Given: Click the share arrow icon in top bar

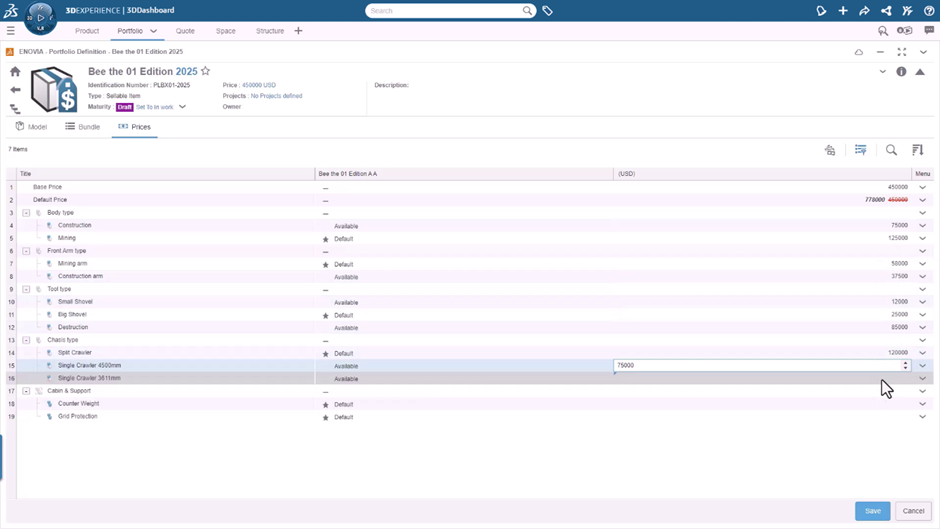Looking at the screenshot, I should [864, 11].
